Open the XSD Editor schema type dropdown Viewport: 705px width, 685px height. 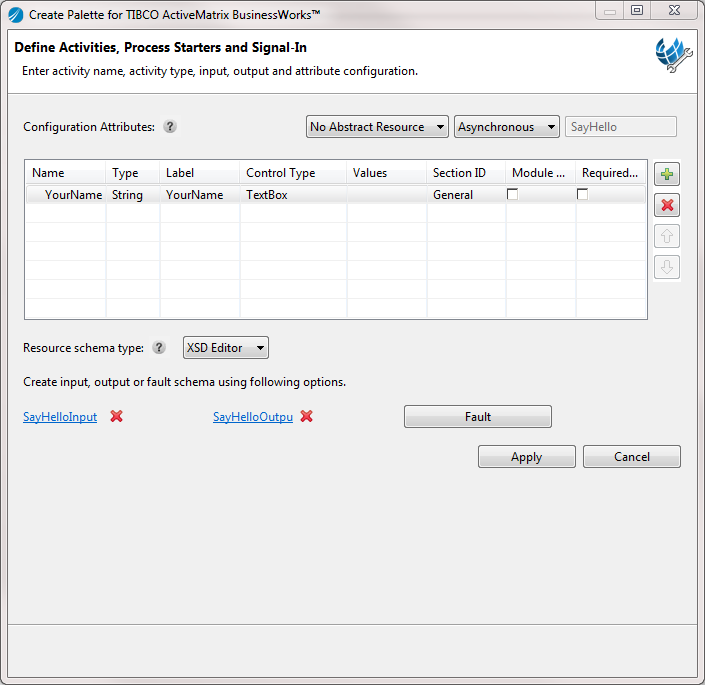coord(226,347)
